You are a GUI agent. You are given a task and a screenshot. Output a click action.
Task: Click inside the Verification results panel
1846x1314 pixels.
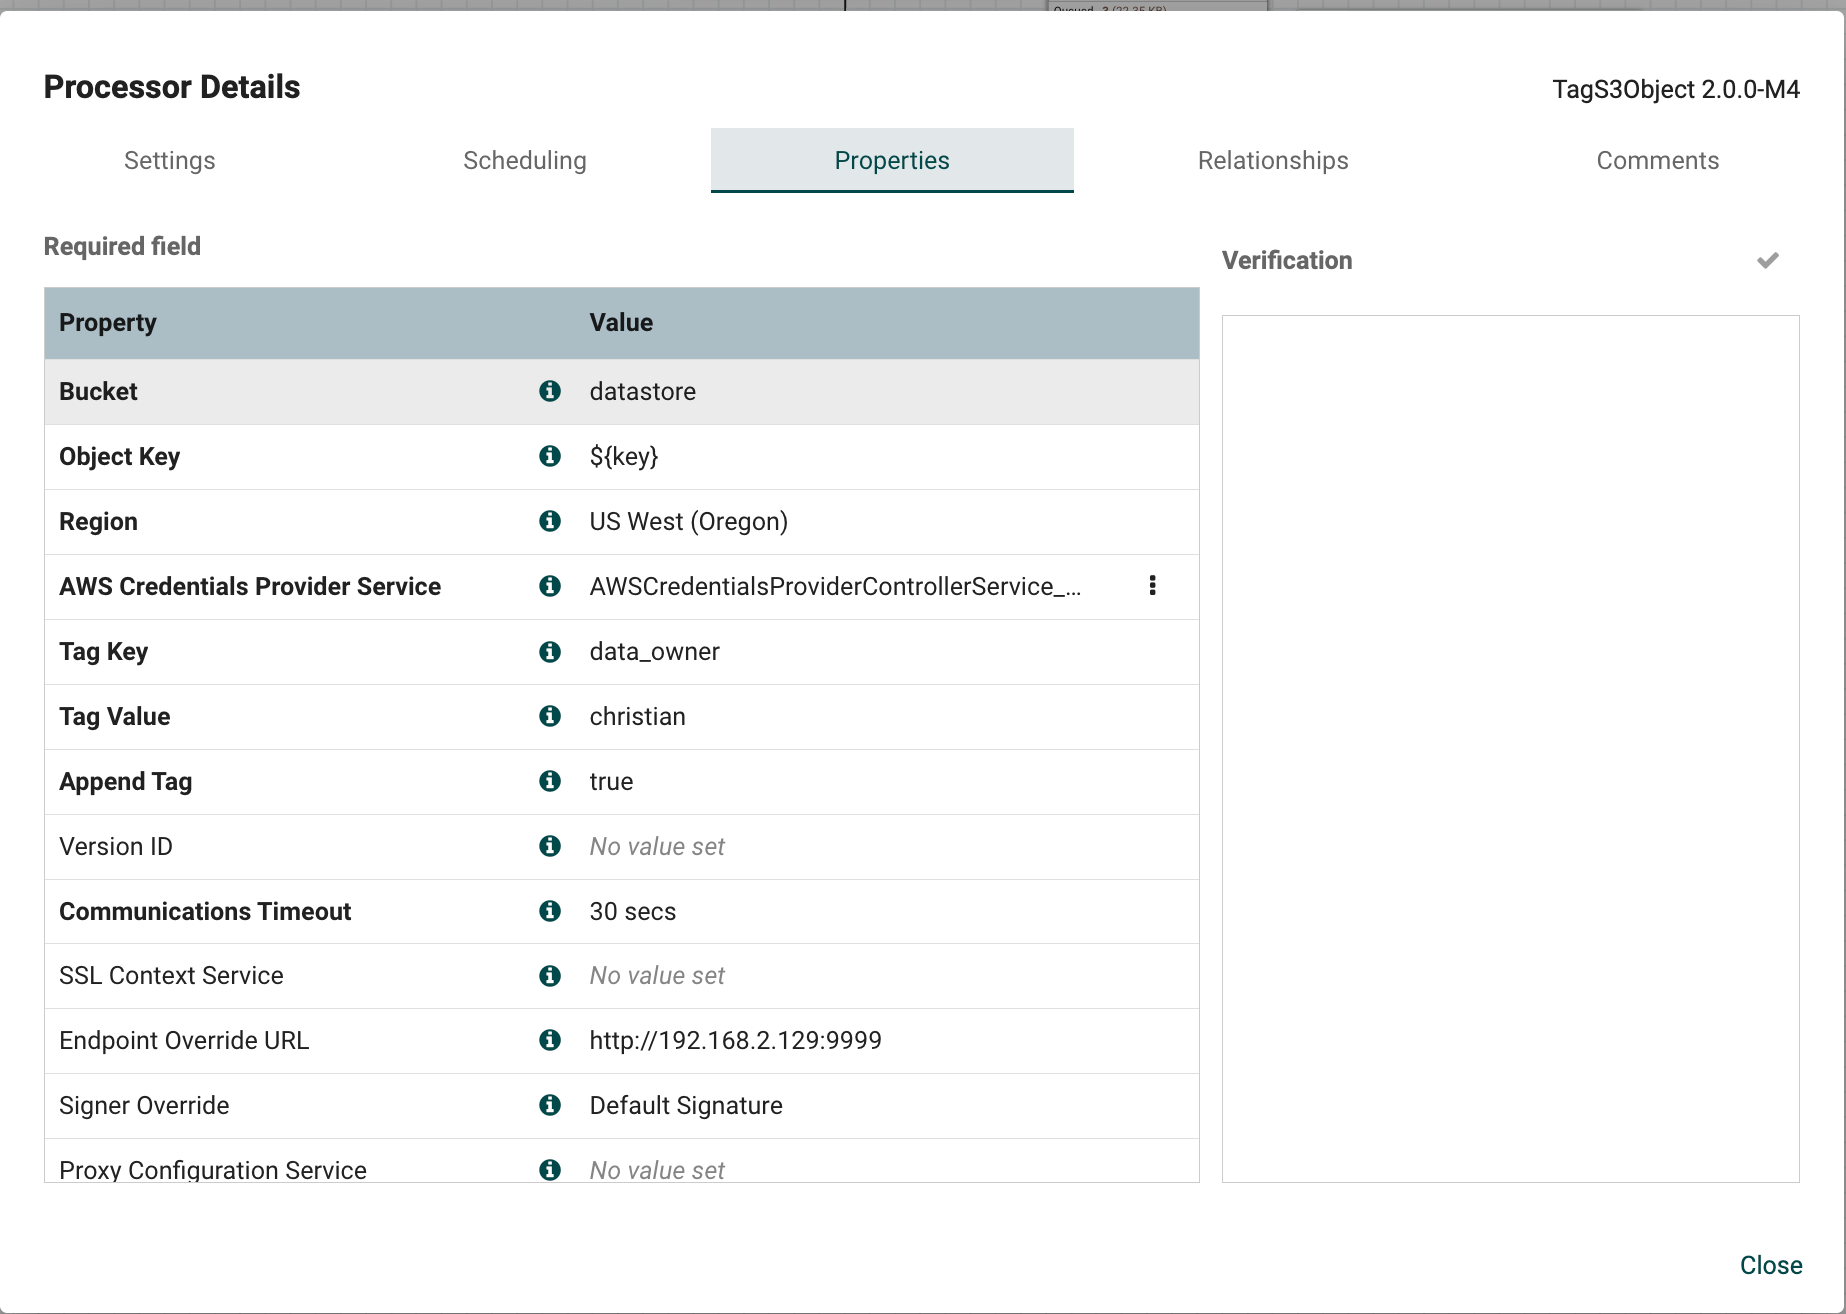[x=1510, y=749]
